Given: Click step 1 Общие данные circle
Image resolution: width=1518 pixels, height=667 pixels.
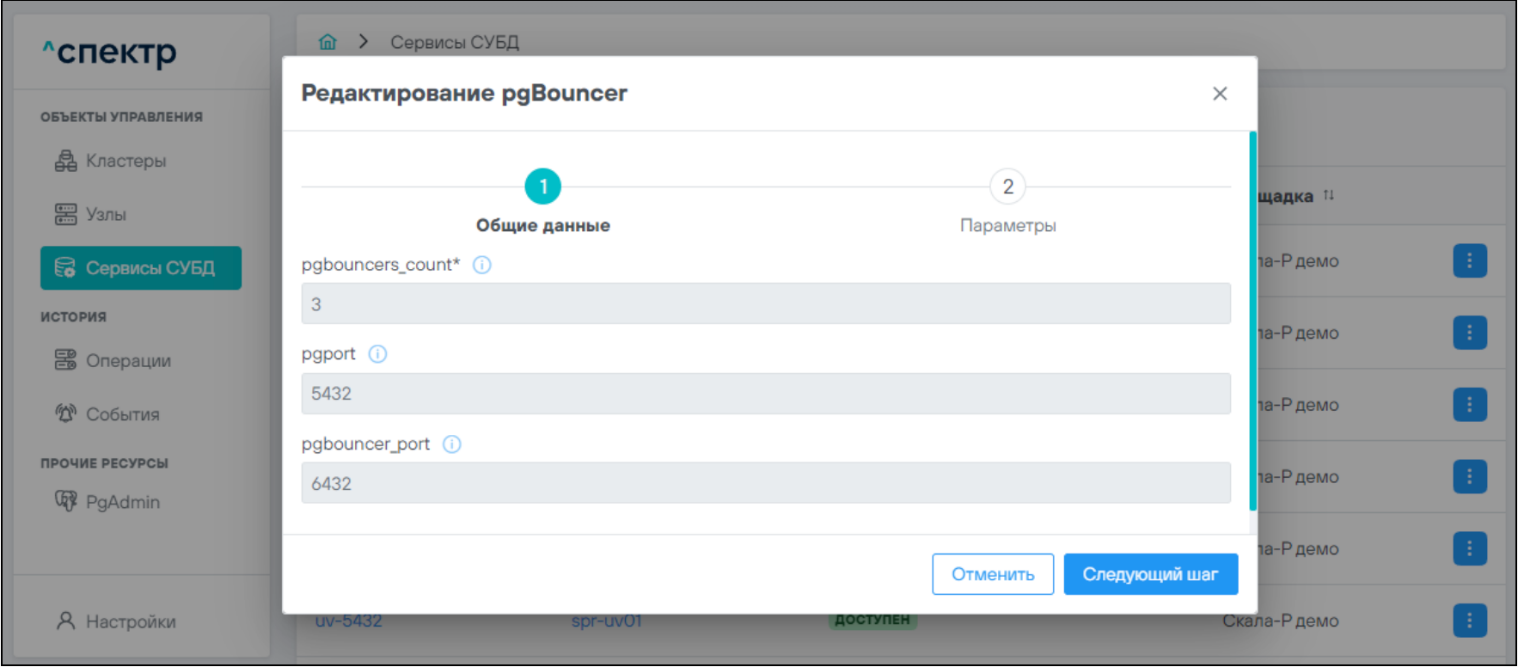Looking at the screenshot, I should pos(543,187).
